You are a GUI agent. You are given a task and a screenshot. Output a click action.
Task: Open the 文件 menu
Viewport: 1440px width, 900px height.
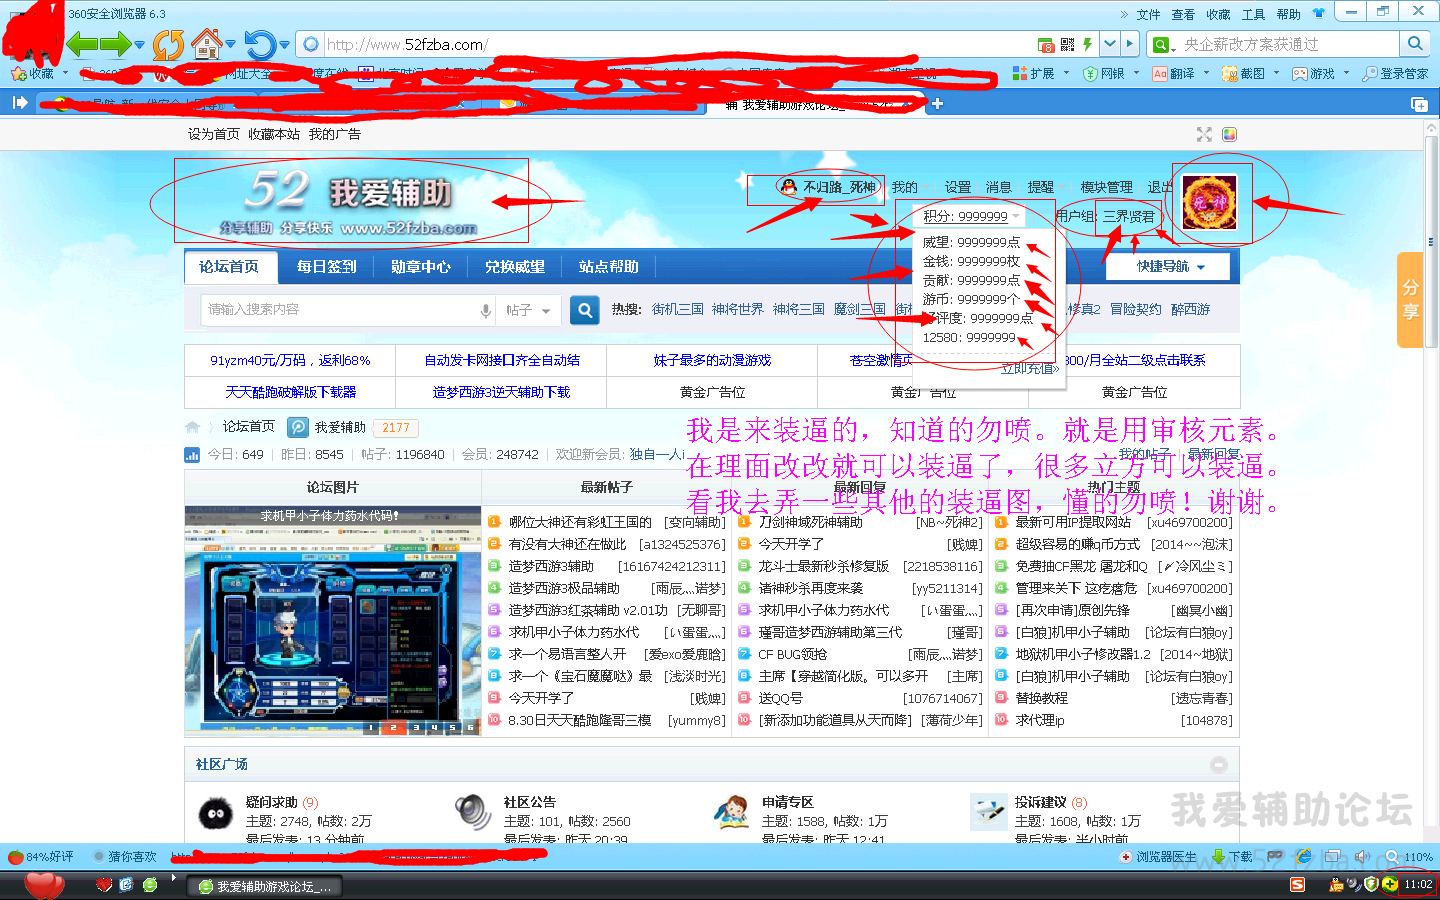[1149, 14]
